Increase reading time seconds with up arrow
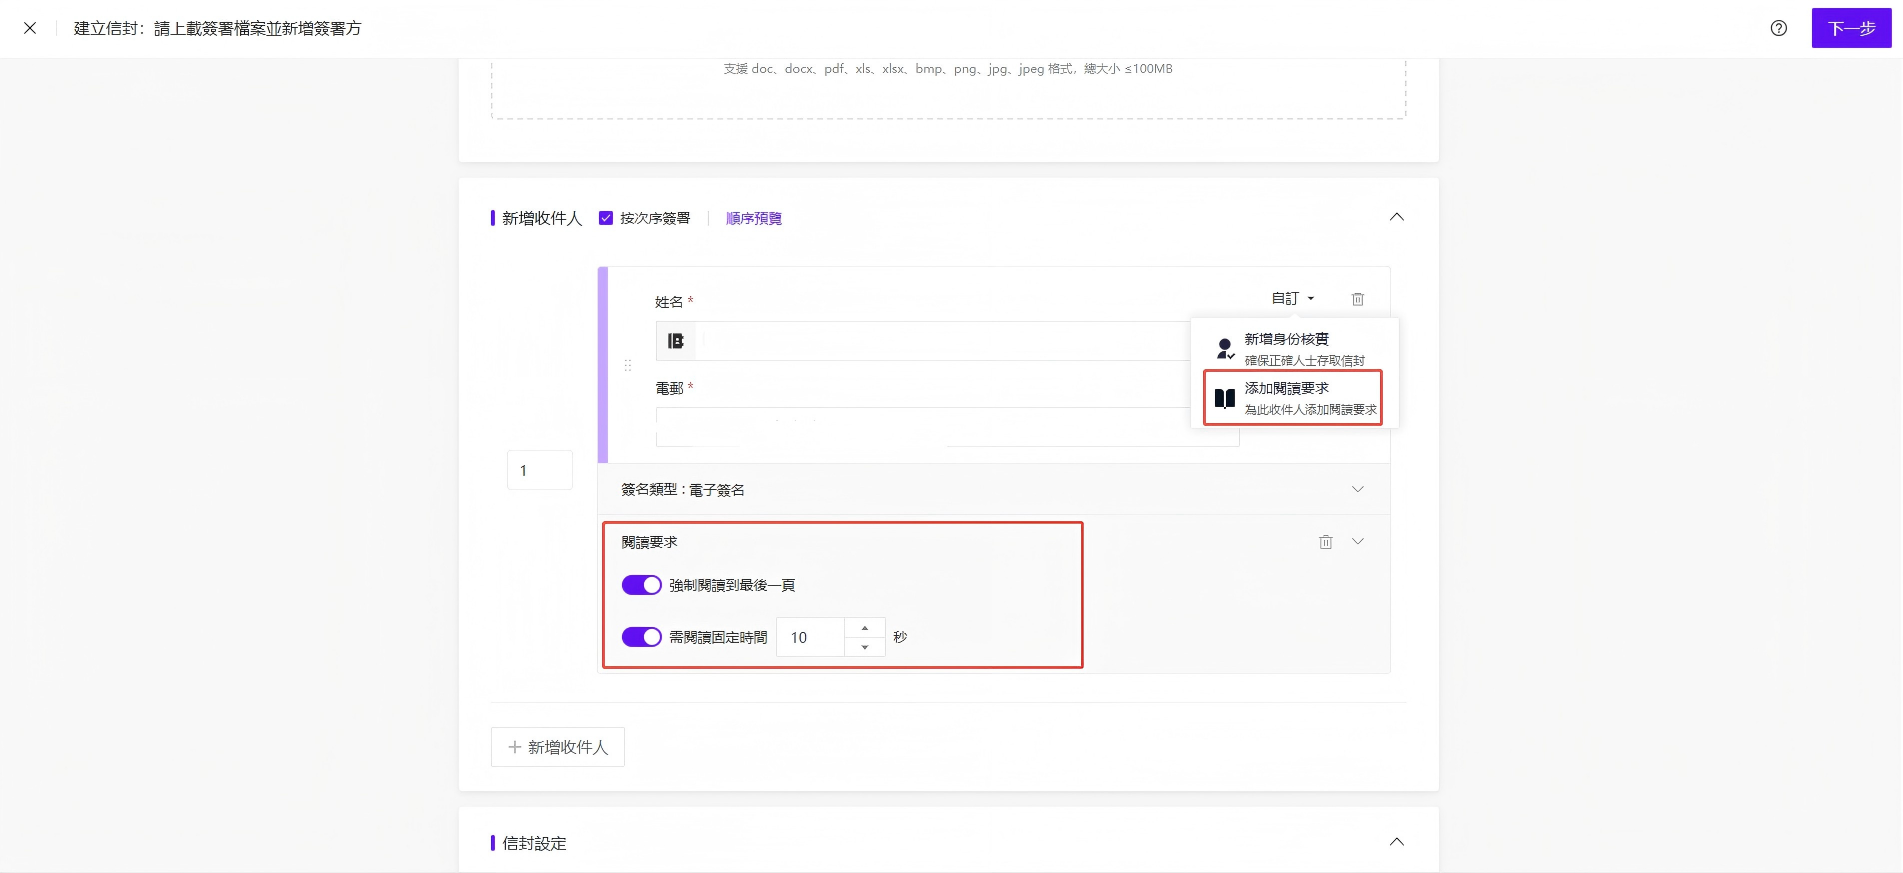 [x=865, y=628]
